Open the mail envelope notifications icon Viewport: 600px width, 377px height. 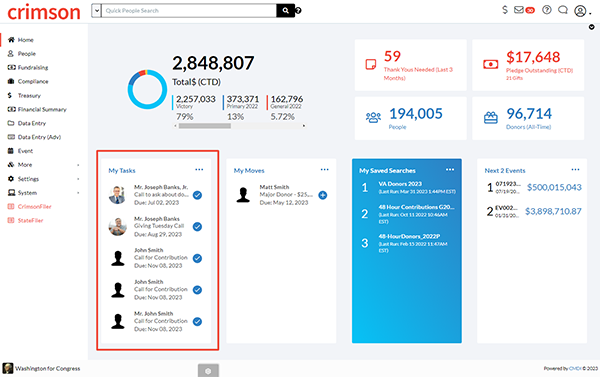pos(519,10)
